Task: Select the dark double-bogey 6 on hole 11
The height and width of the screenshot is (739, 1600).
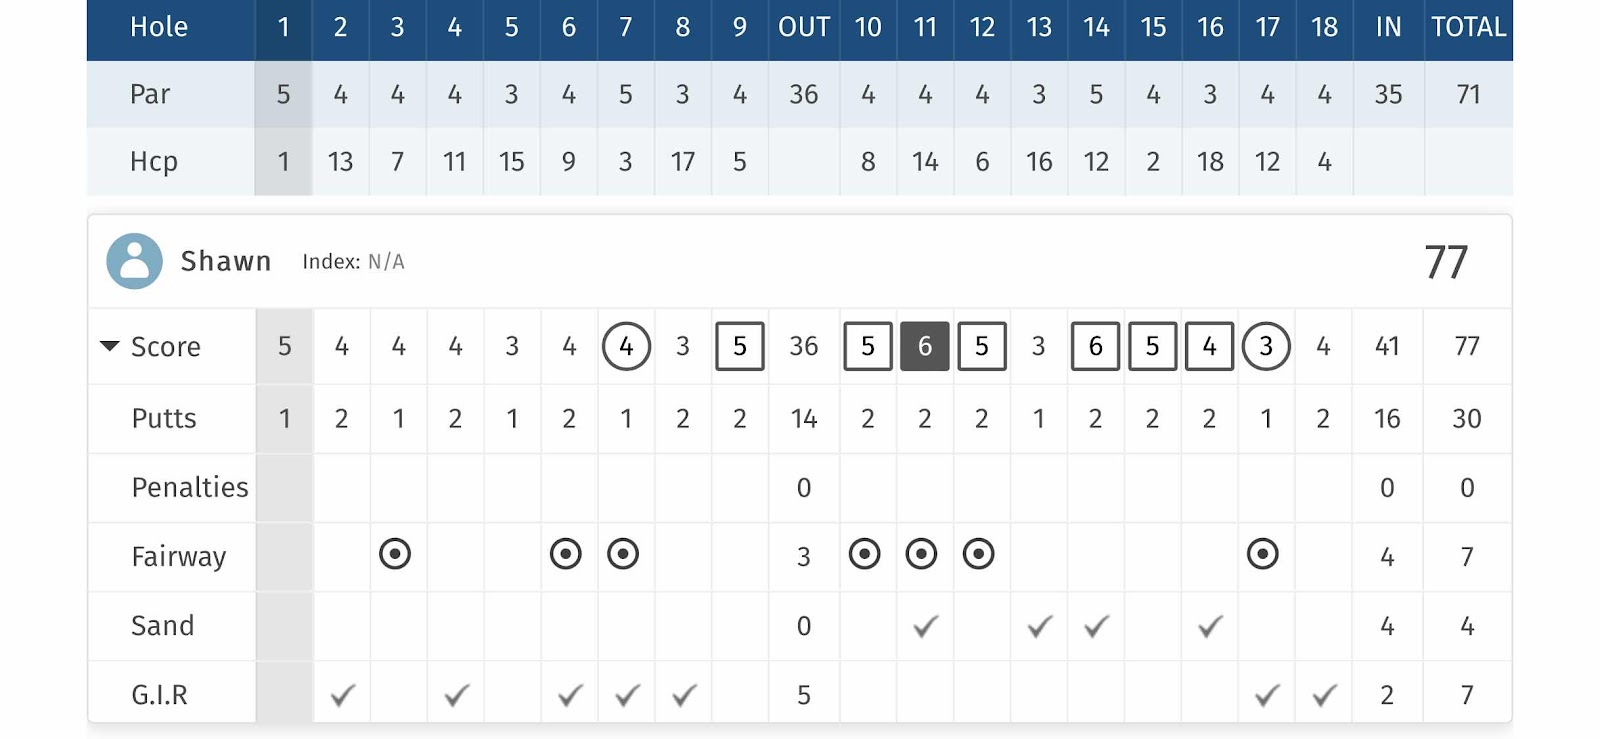Action: point(925,346)
